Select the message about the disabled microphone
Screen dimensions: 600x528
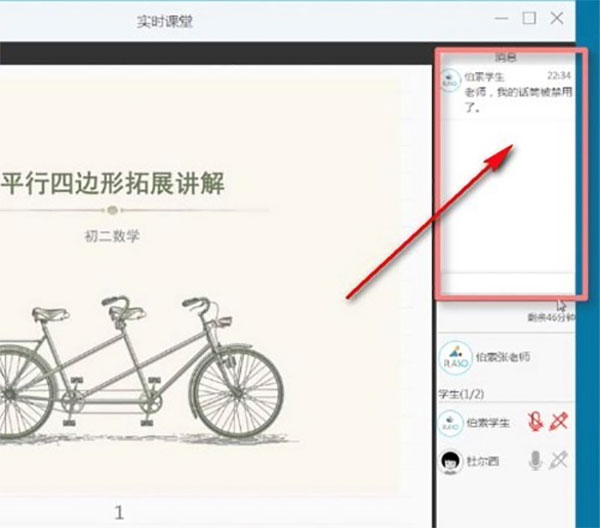(x=518, y=99)
